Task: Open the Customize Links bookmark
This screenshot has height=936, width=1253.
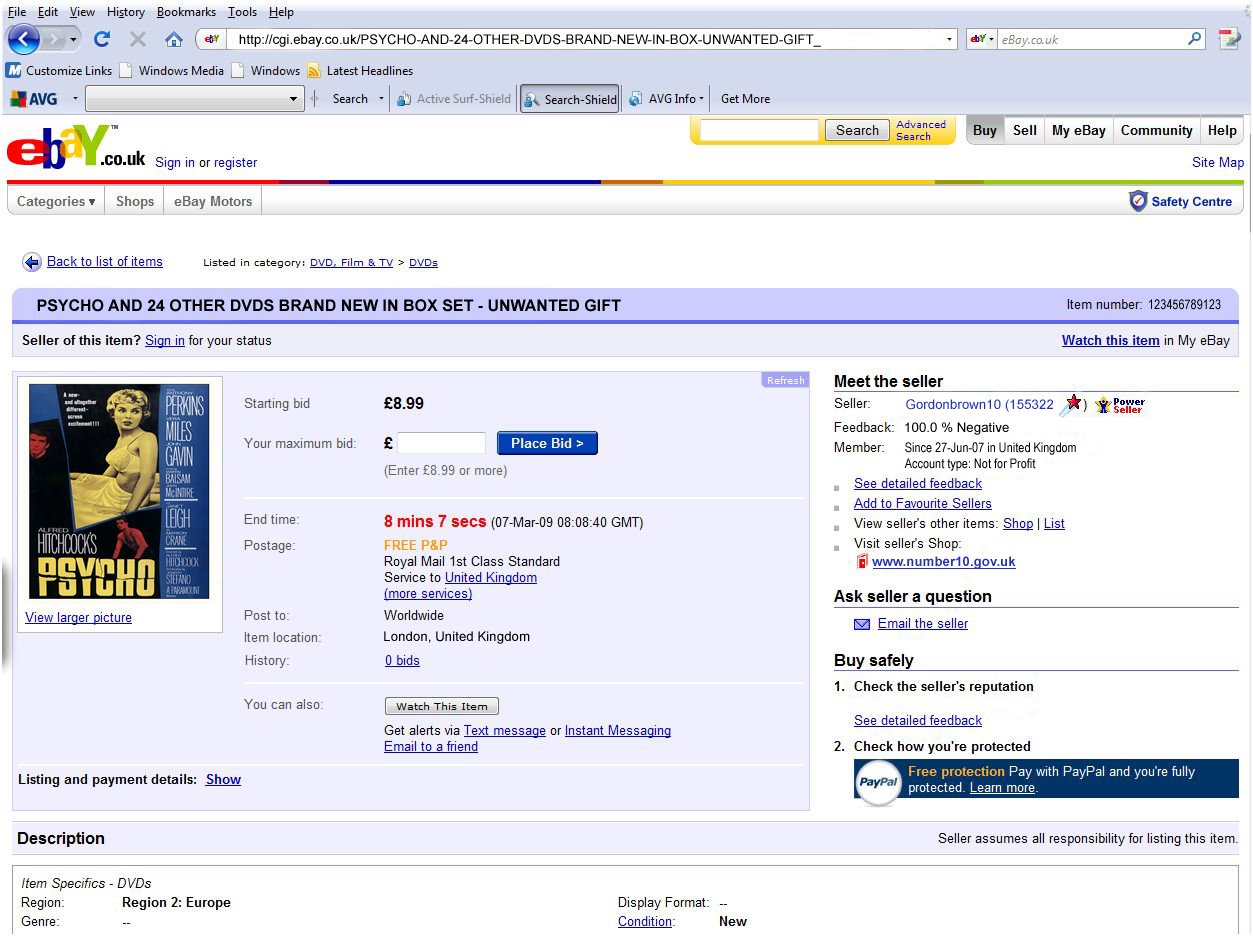Action: click(x=59, y=71)
